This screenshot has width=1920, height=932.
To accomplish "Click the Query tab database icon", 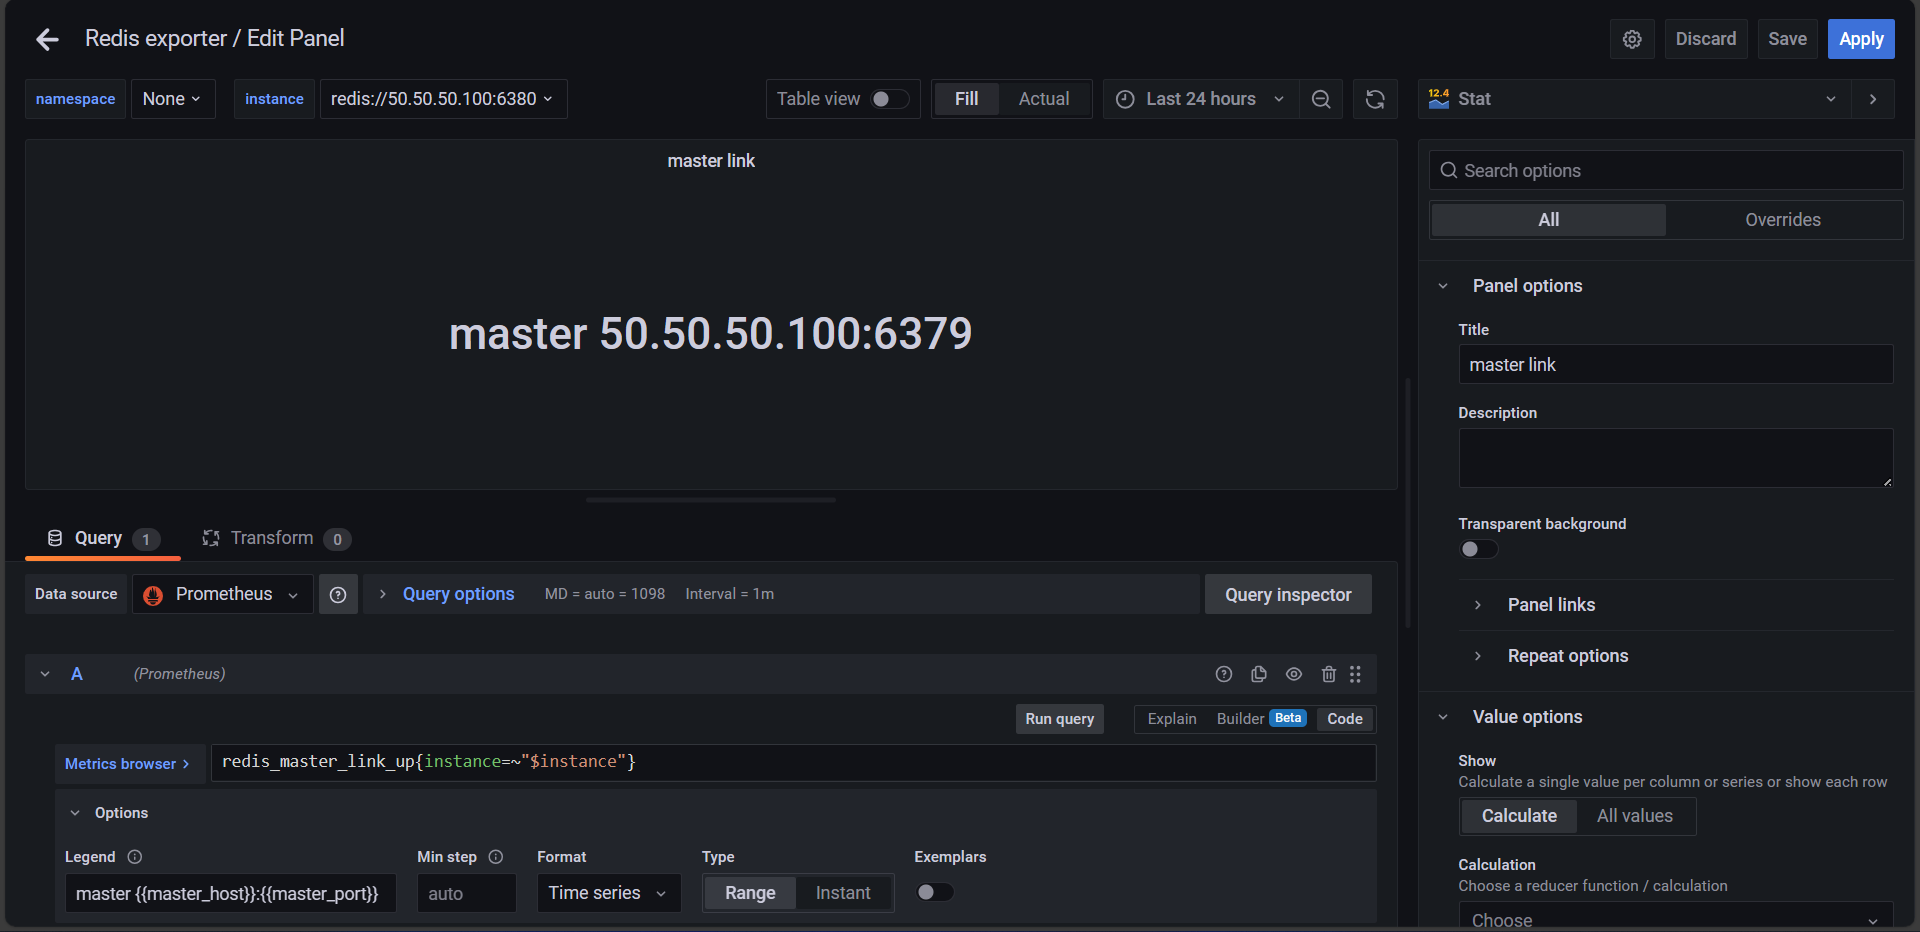I will coord(55,538).
